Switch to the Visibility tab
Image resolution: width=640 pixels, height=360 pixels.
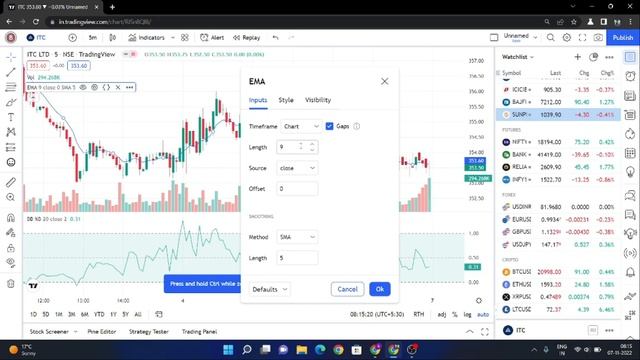[x=318, y=100]
